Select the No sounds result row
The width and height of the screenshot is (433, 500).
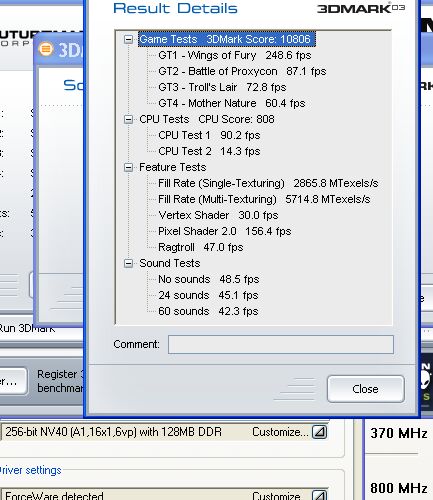pos(208,279)
